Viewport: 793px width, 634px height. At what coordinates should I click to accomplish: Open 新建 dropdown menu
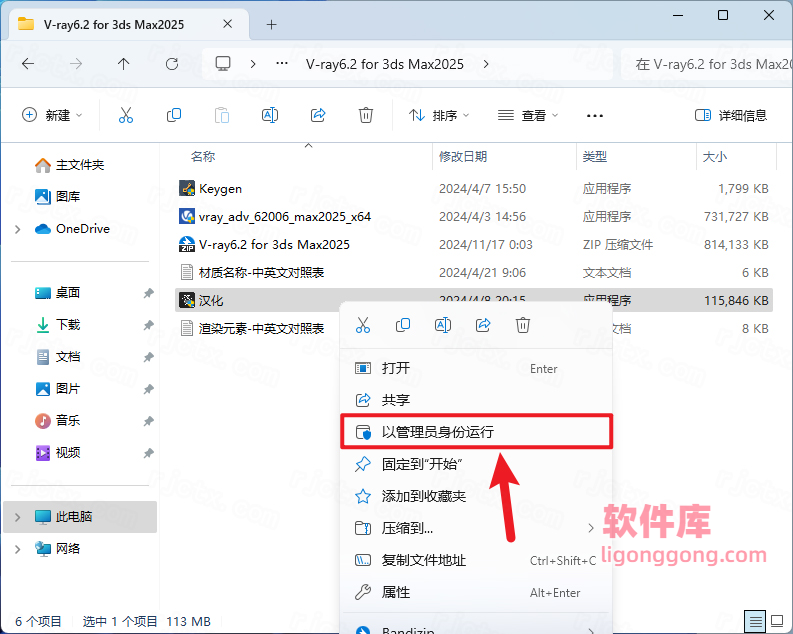pos(52,115)
